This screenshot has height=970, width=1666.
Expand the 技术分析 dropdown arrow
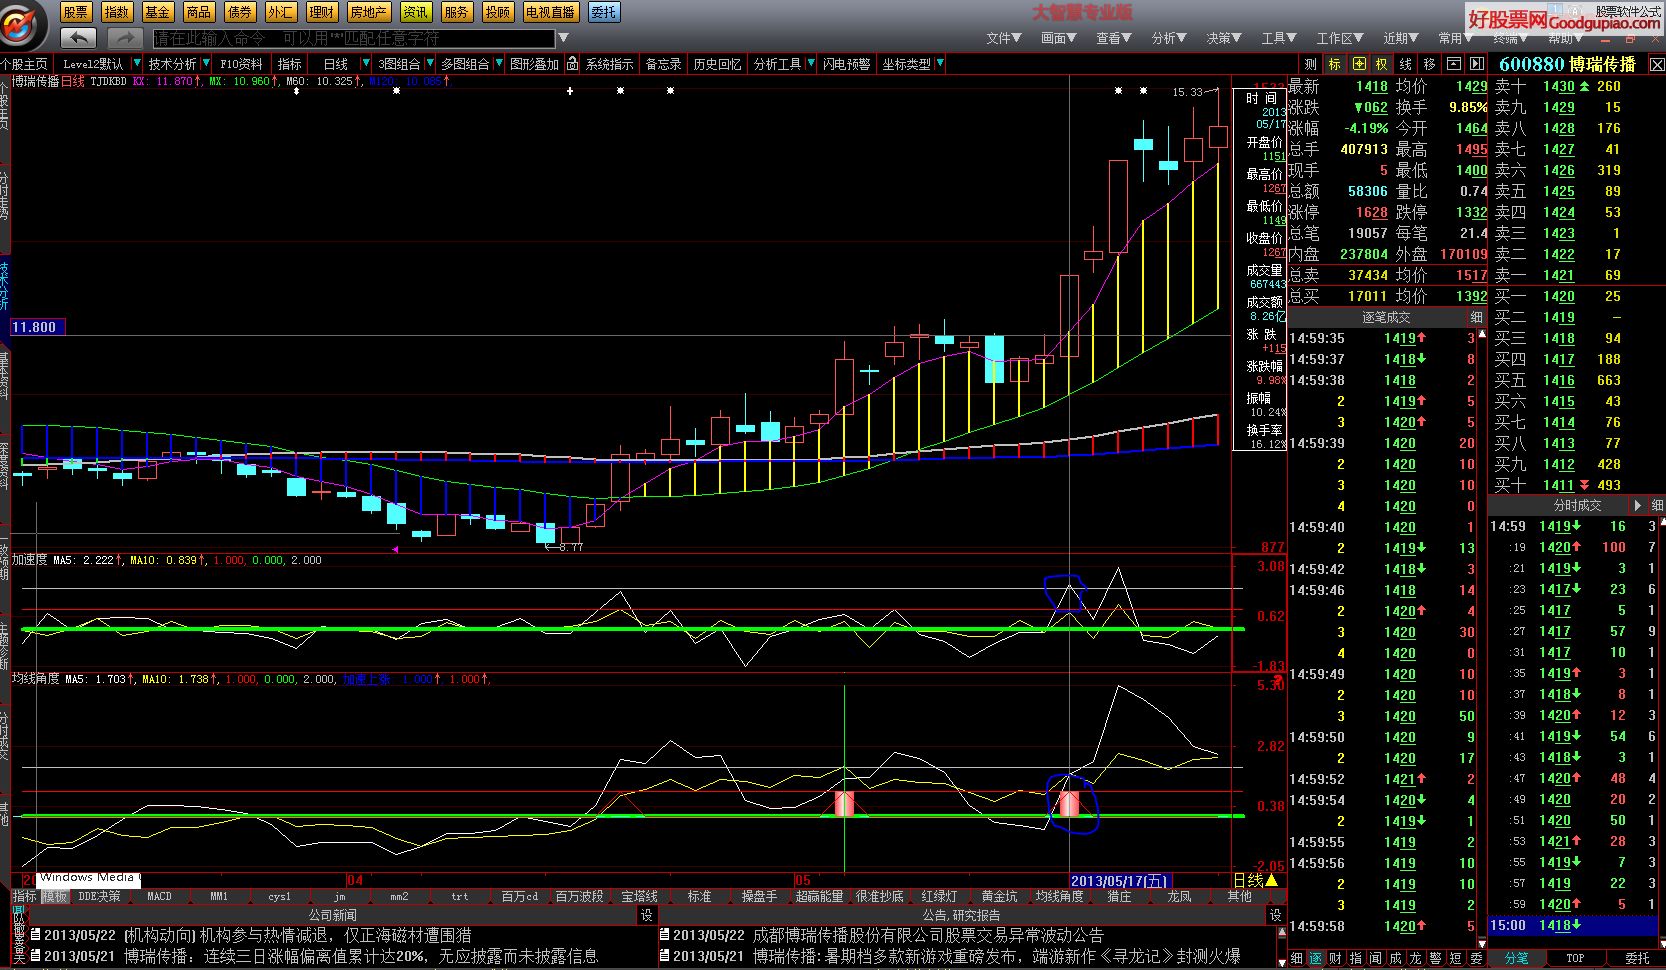click(x=206, y=64)
